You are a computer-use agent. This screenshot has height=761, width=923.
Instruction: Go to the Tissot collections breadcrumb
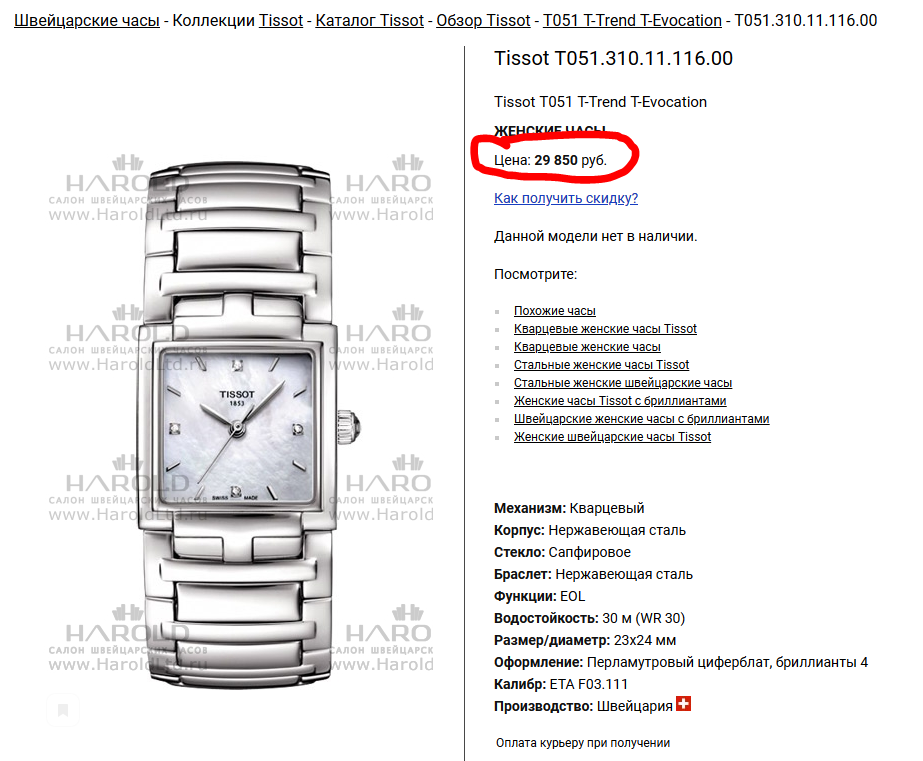click(281, 21)
